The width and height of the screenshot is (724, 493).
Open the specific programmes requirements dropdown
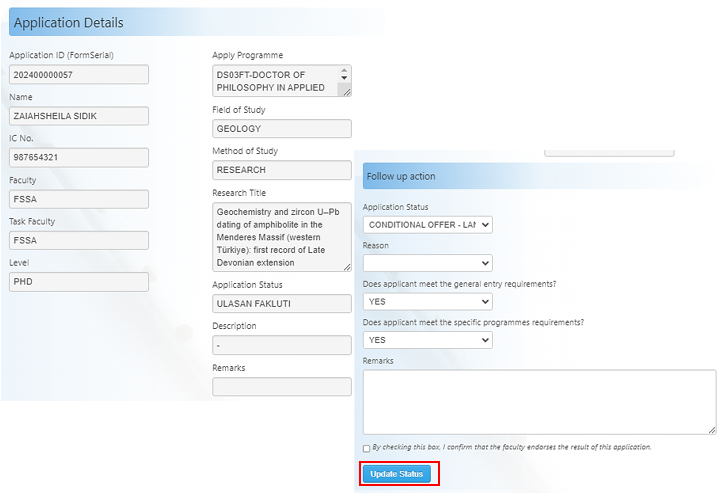click(427, 340)
